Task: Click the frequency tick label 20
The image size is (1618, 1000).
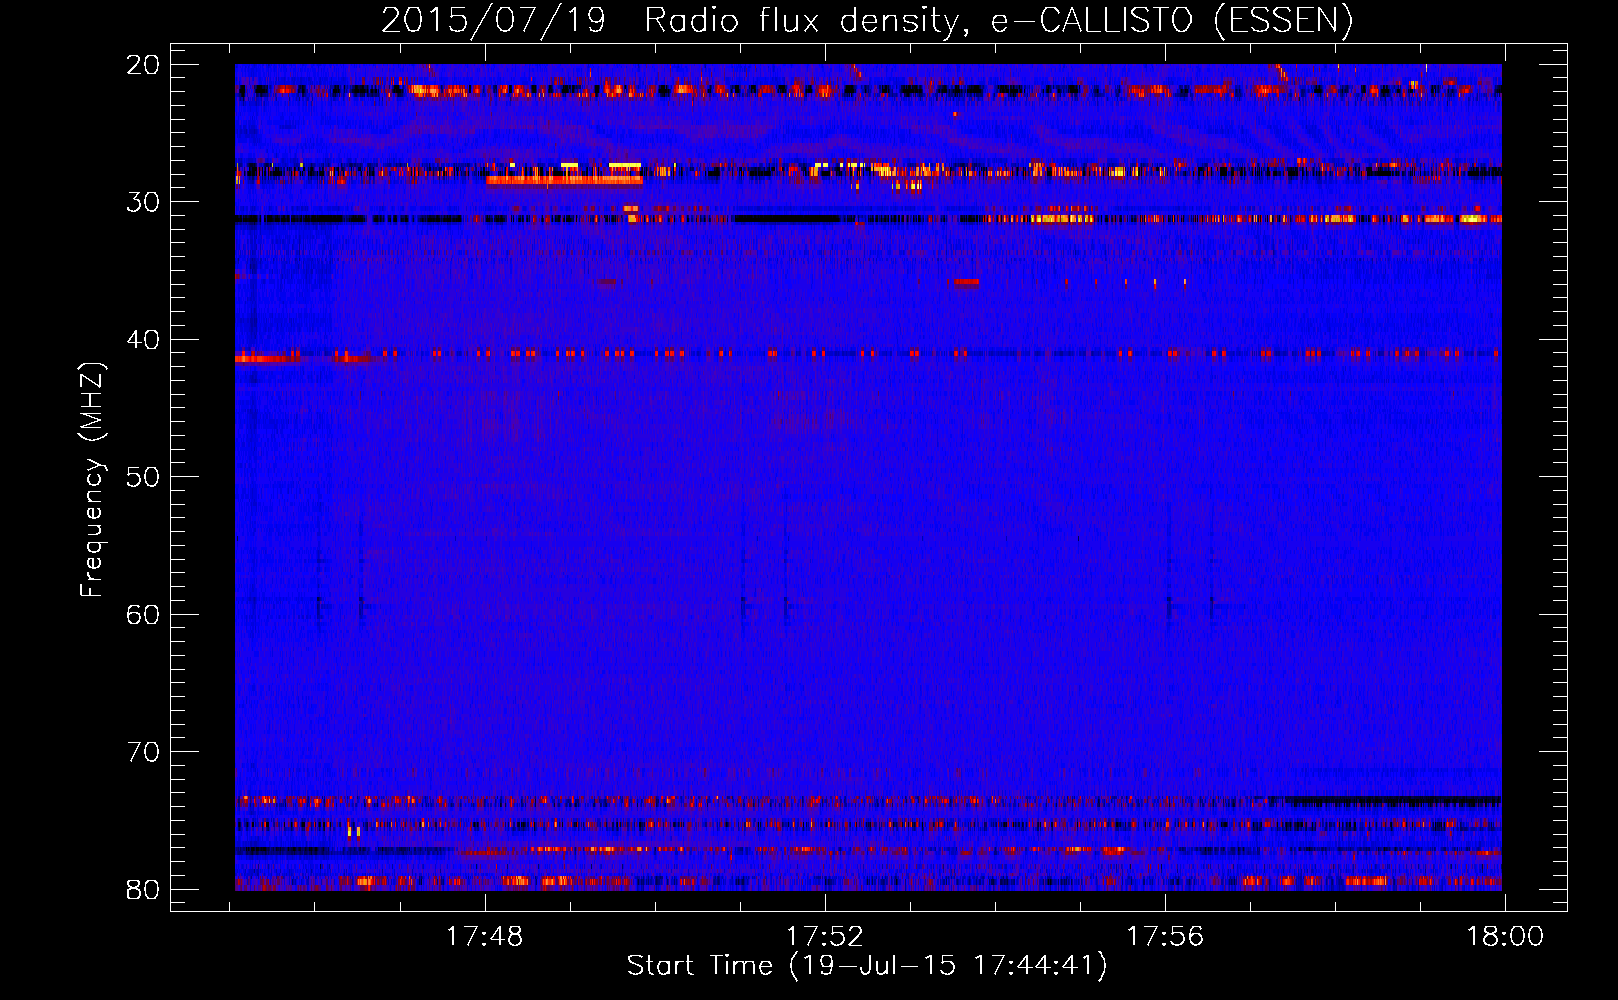Action: tap(144, 65)
